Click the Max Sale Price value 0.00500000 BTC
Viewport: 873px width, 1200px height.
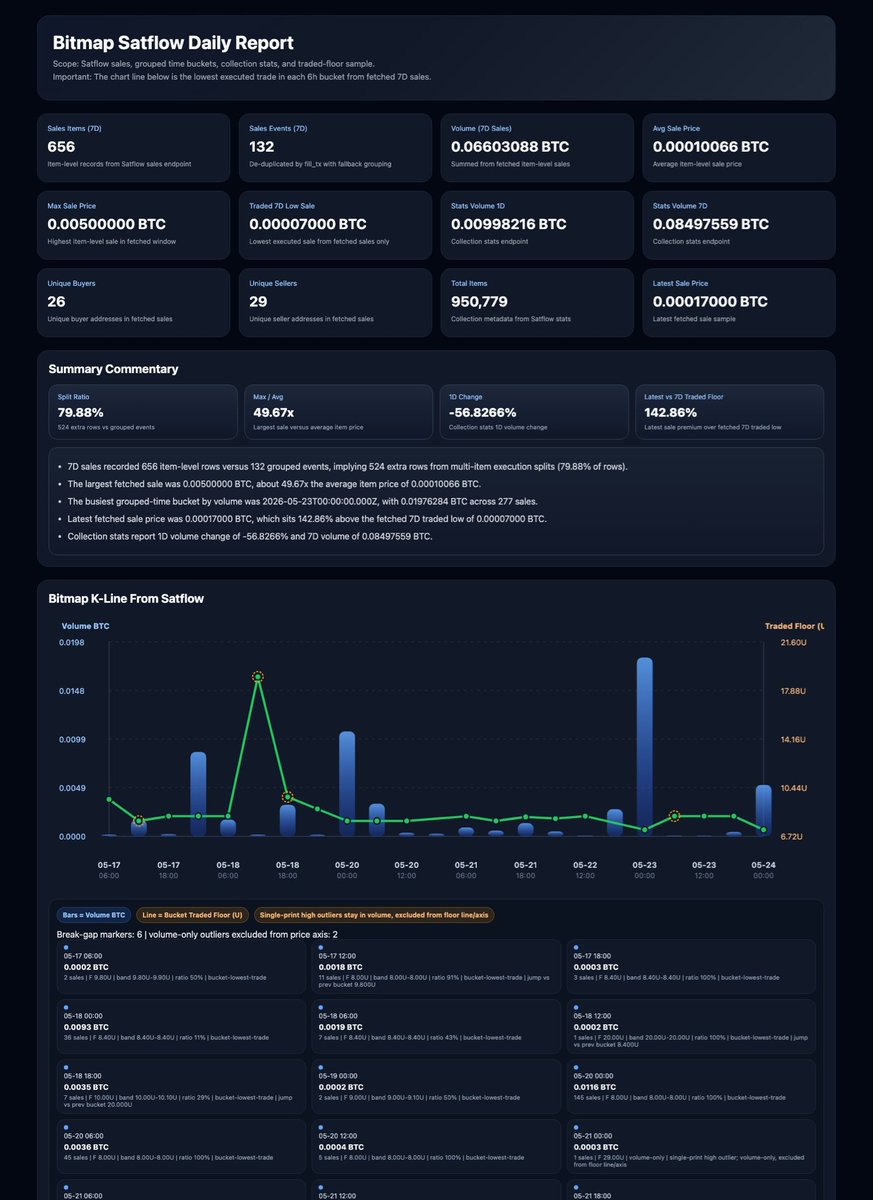[105, 224]
